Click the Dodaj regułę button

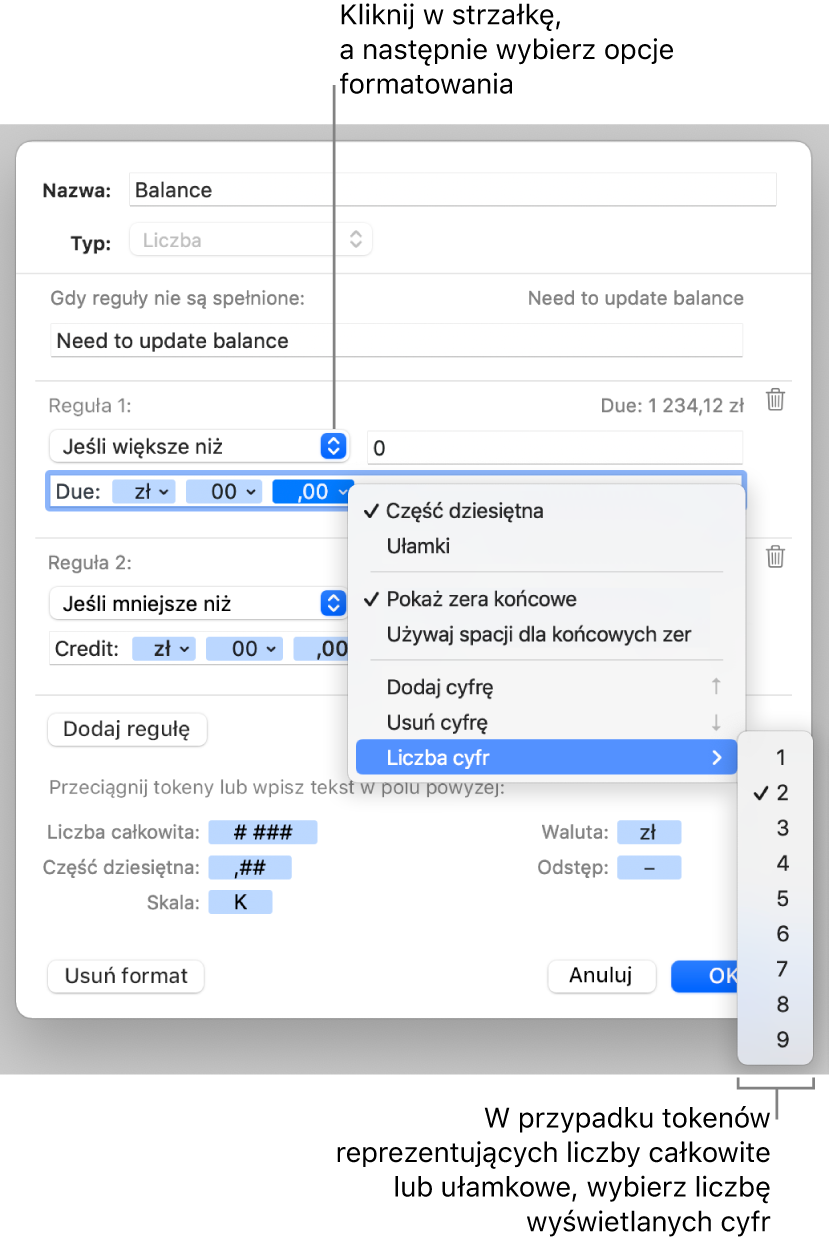(x=127, y=729)
